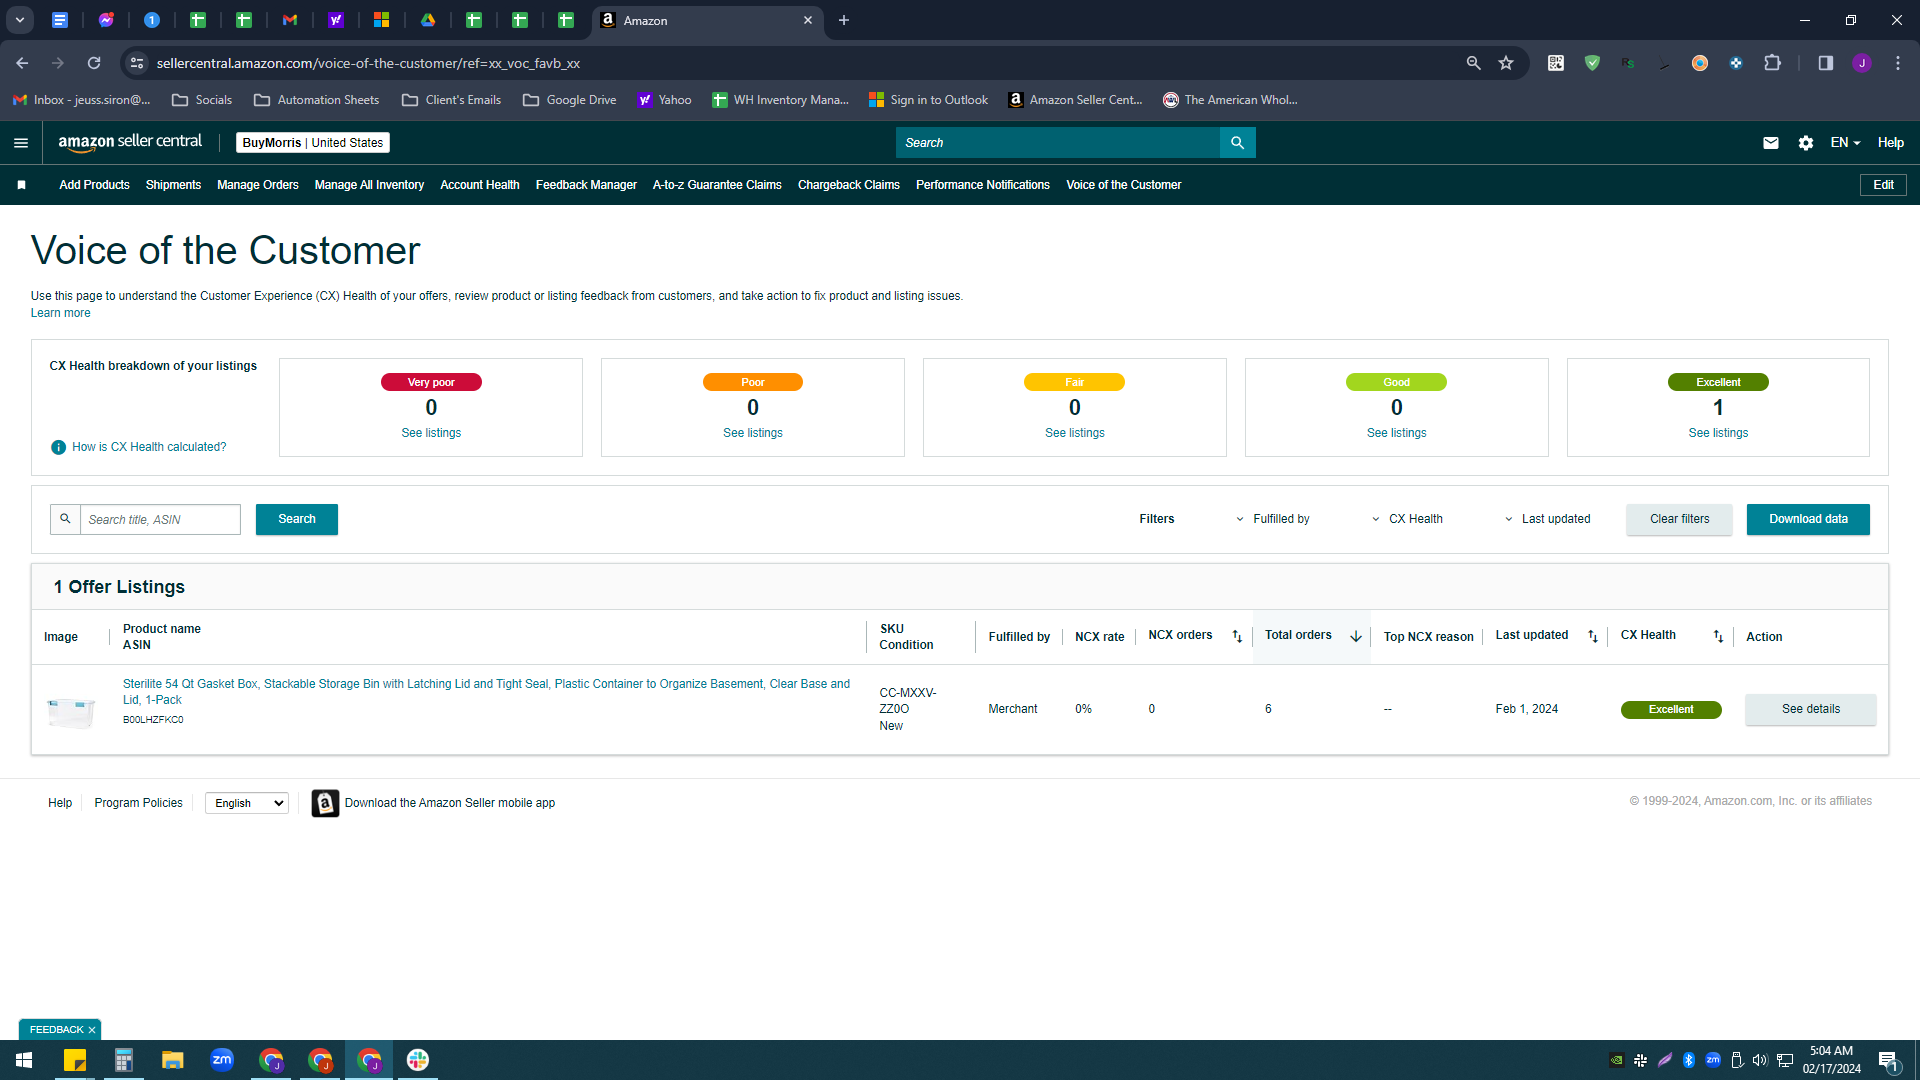Close the FEEDBACK tab at bottom left
This screenshot has height=1080, width=1920.
tap(92, 1030)
